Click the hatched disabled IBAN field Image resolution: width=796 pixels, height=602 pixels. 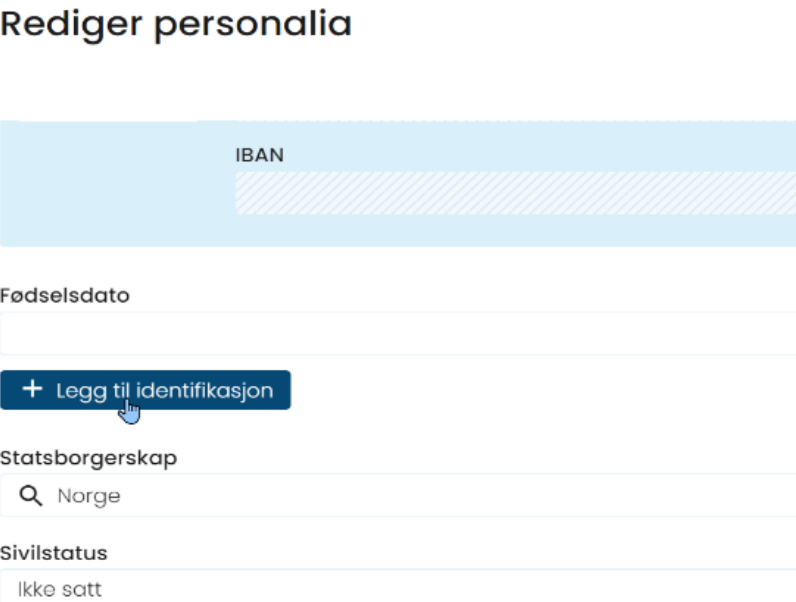click(516, 193)
